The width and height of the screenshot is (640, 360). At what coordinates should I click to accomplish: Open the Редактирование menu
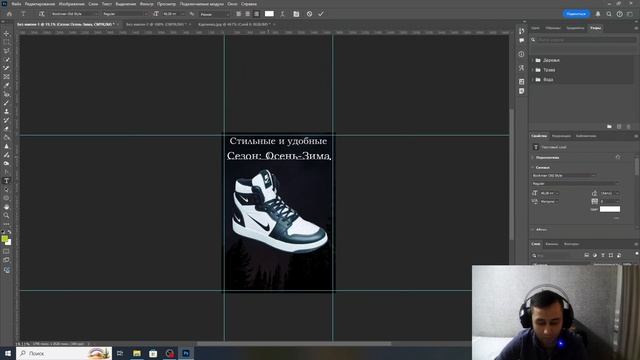40,4
